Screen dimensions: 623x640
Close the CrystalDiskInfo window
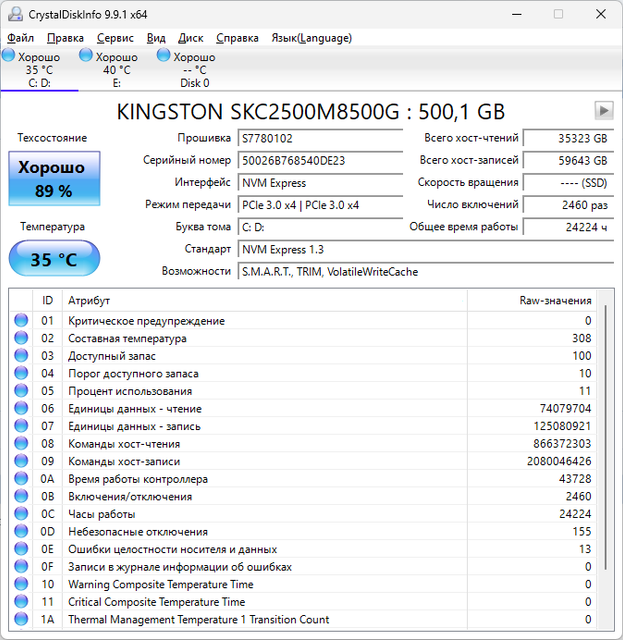601,14
